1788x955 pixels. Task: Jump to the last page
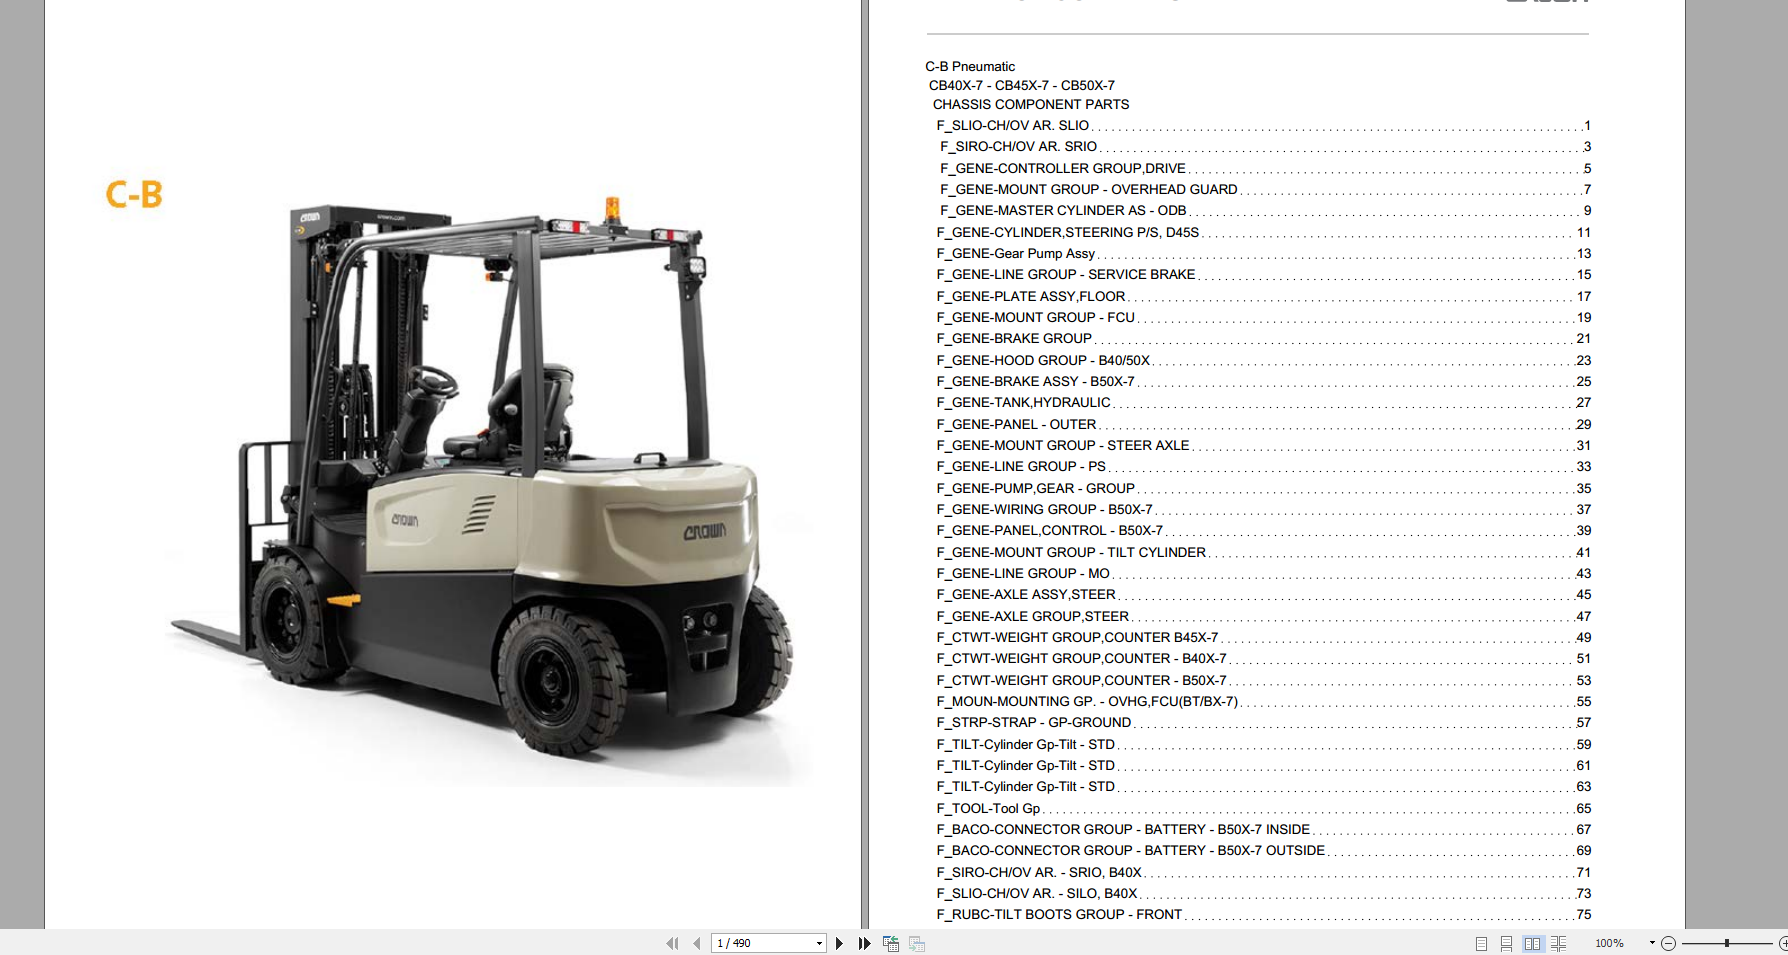(864, 943)
